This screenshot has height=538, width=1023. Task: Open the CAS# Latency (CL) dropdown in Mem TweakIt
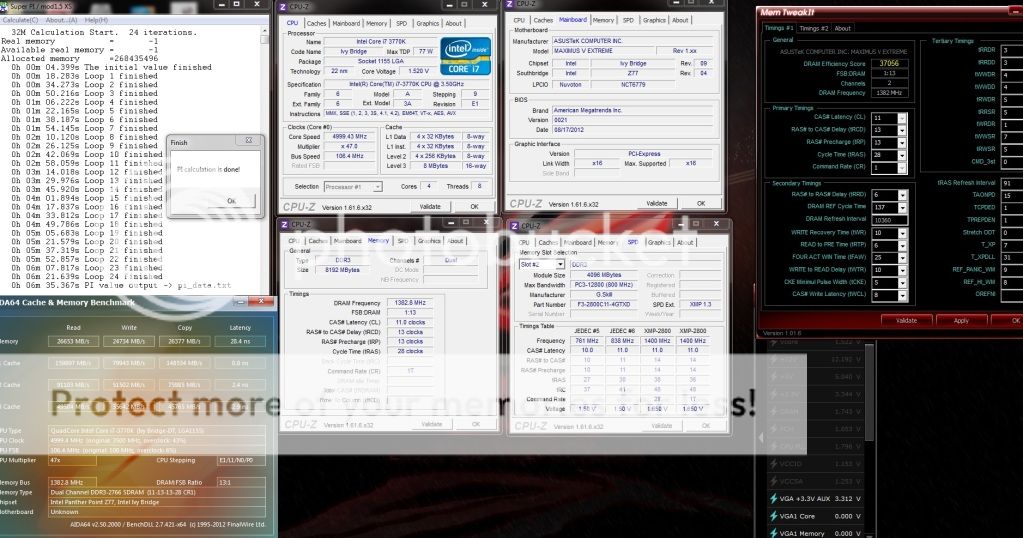point(903,117)
